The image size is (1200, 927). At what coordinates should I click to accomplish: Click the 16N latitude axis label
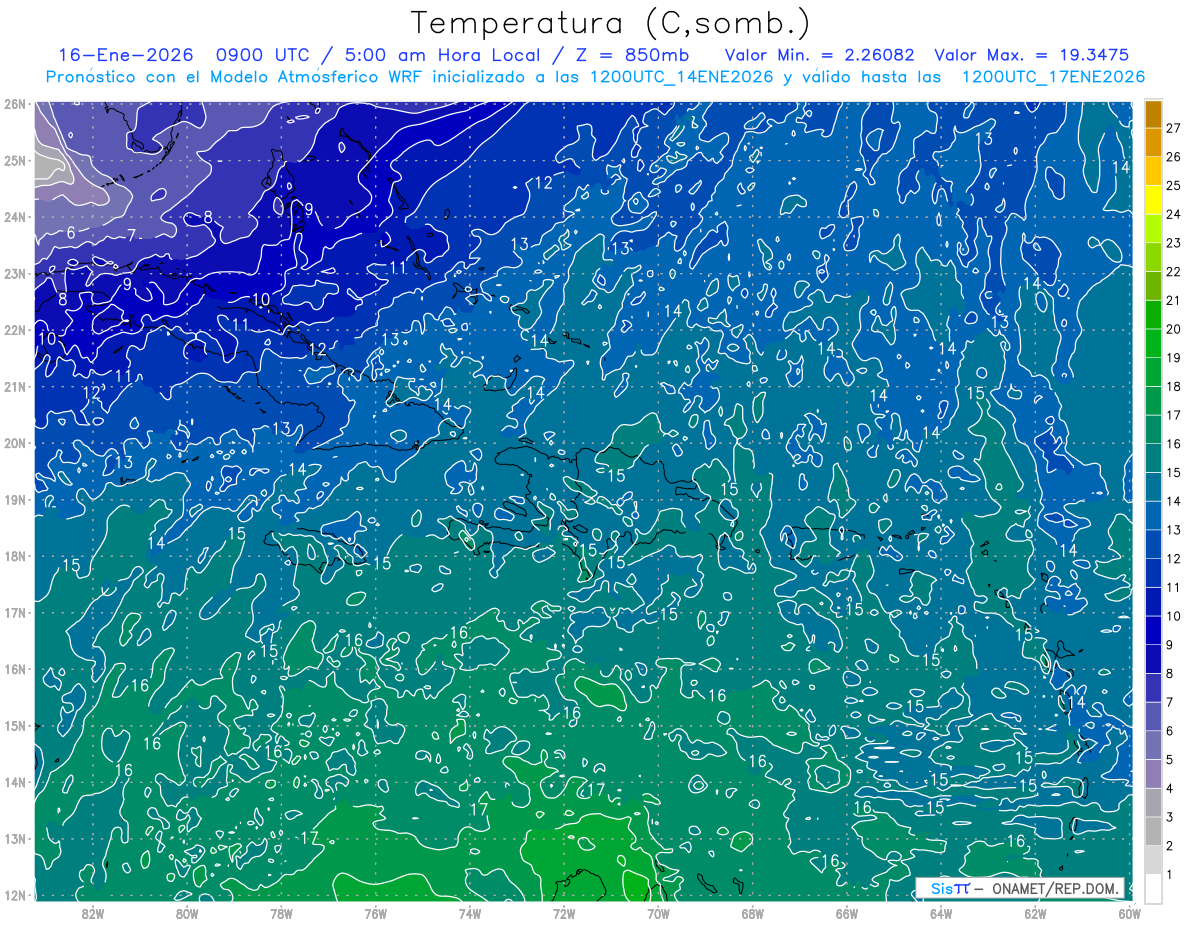[x=14, y=668]
